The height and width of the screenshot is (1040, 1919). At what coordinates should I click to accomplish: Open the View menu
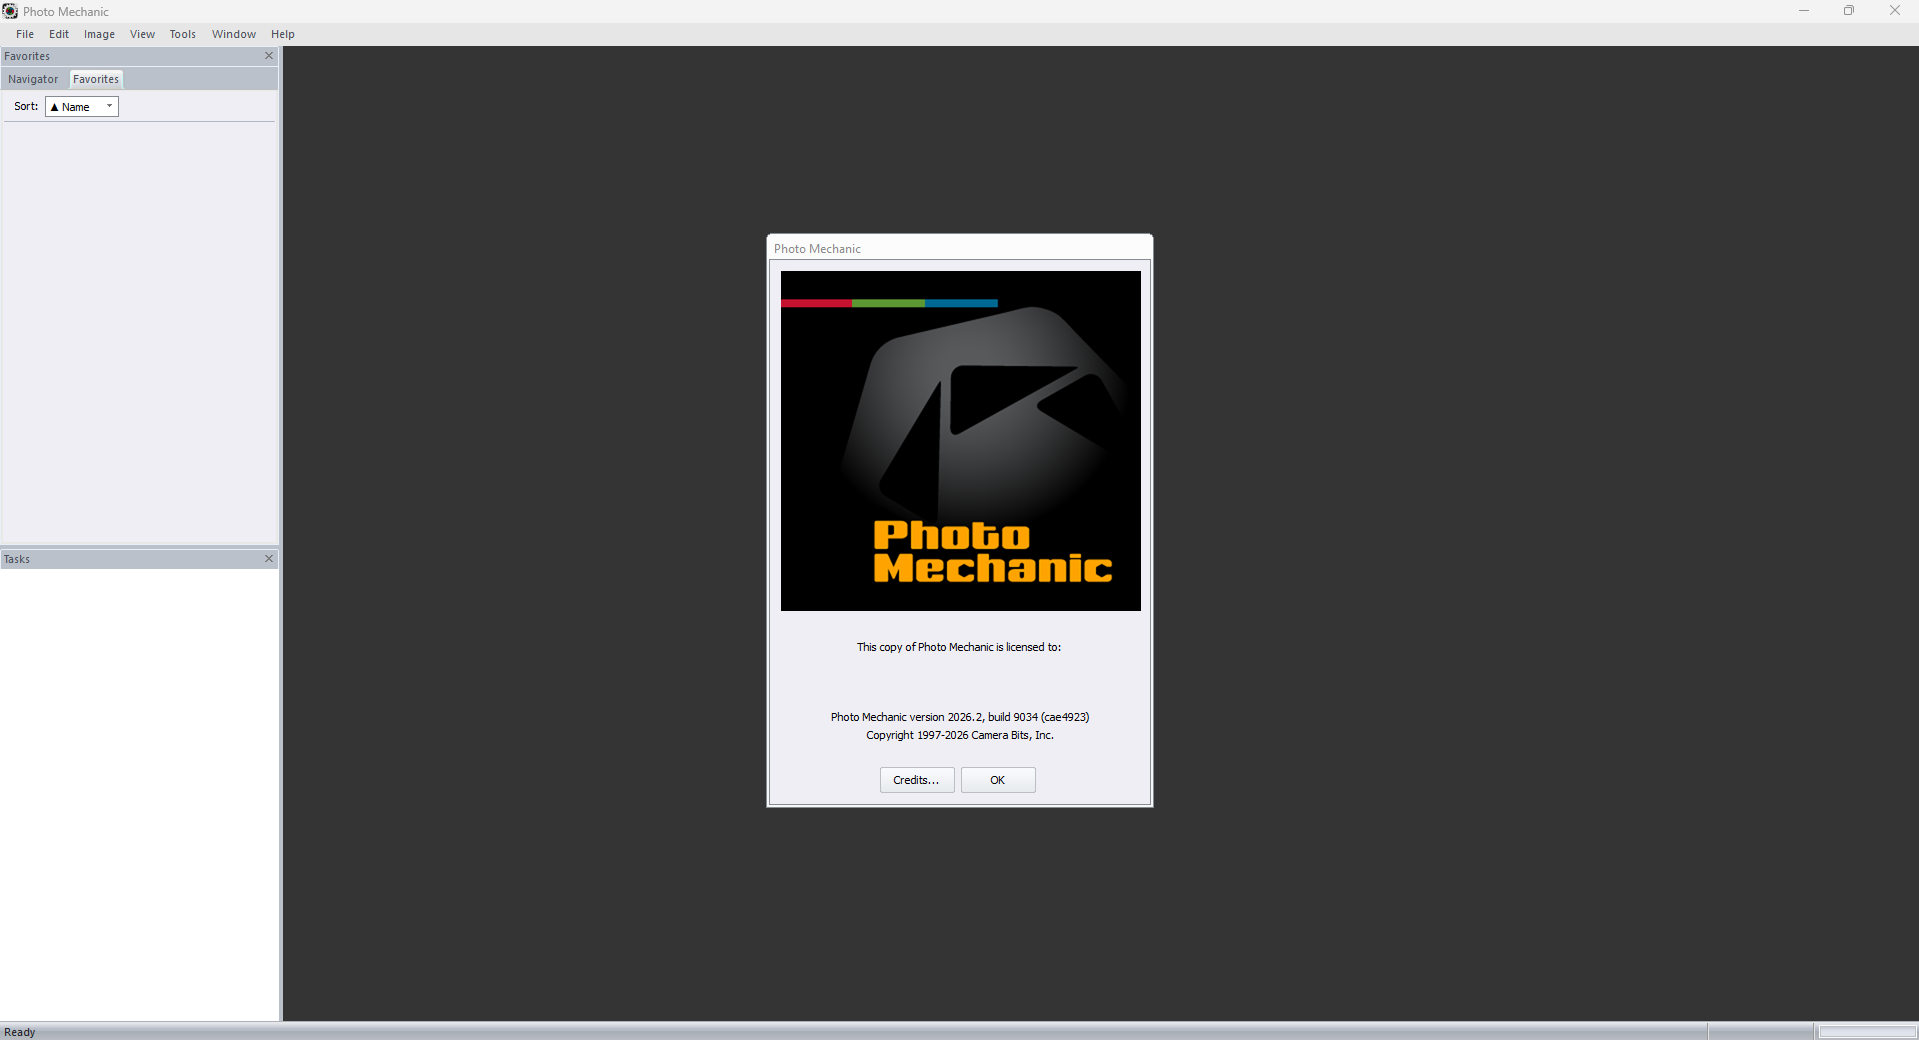point(142,34)
